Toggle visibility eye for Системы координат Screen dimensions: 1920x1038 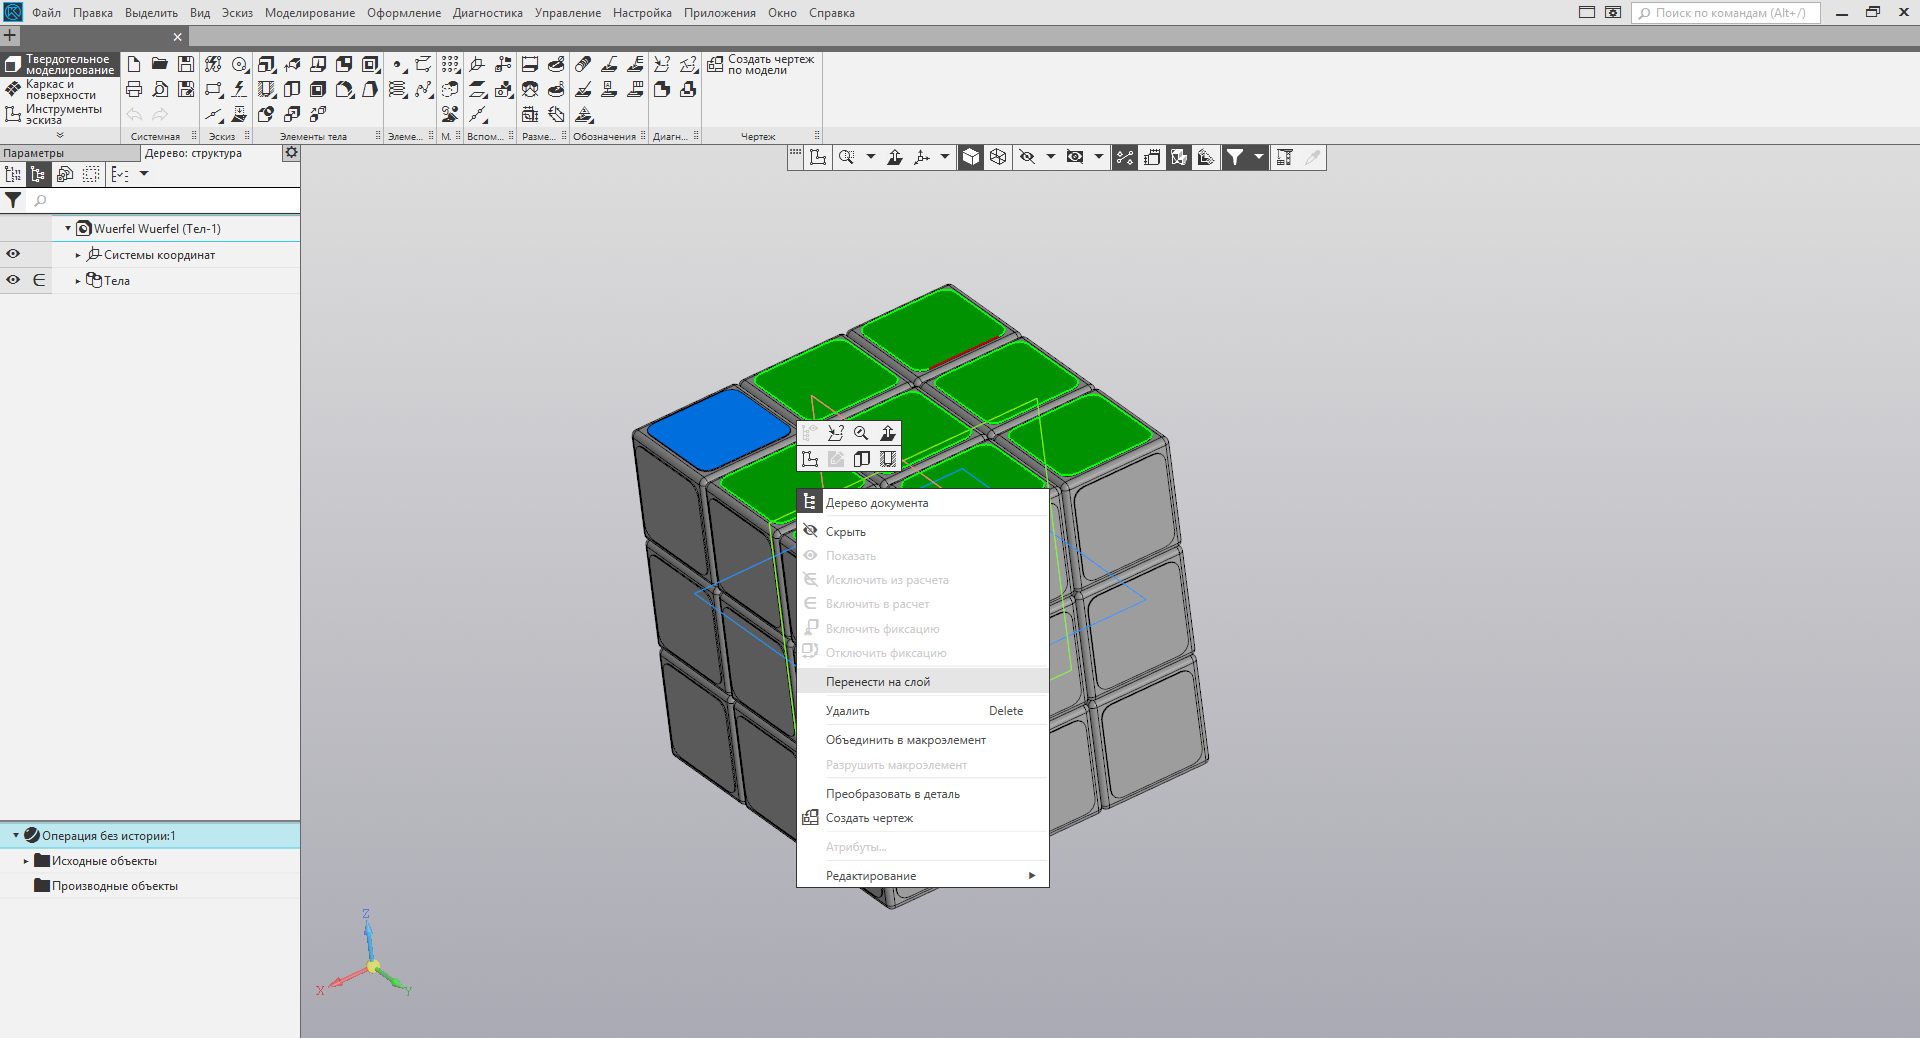tap(13, 254)
